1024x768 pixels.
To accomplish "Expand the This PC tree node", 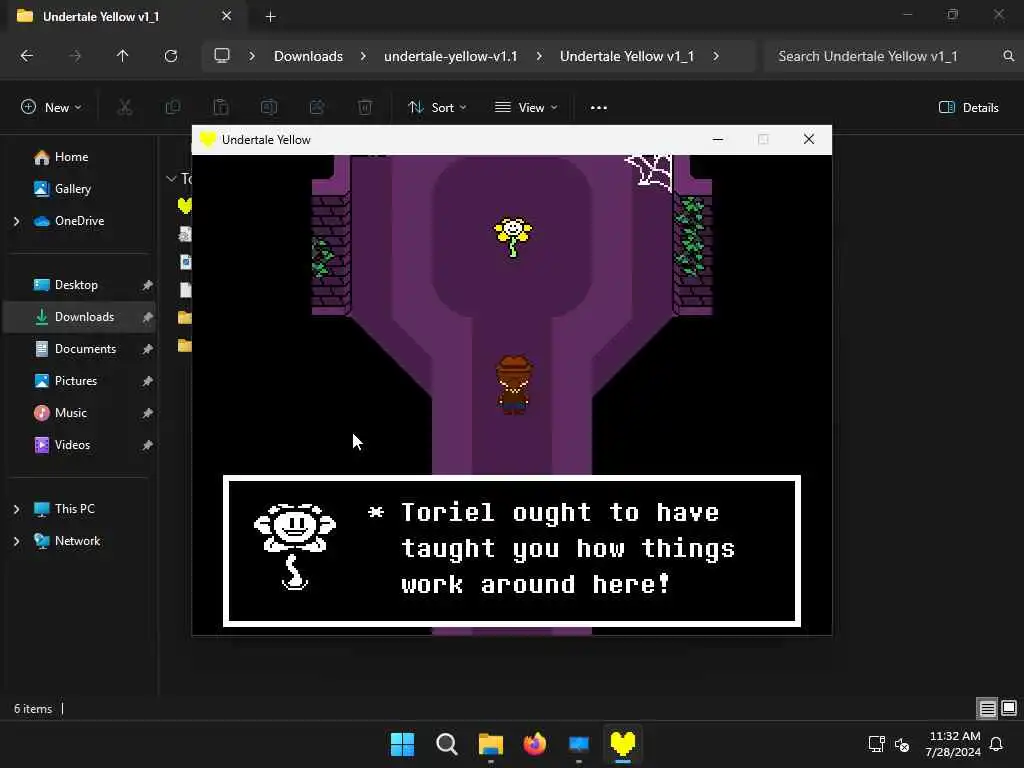I will tap(16, 509).
